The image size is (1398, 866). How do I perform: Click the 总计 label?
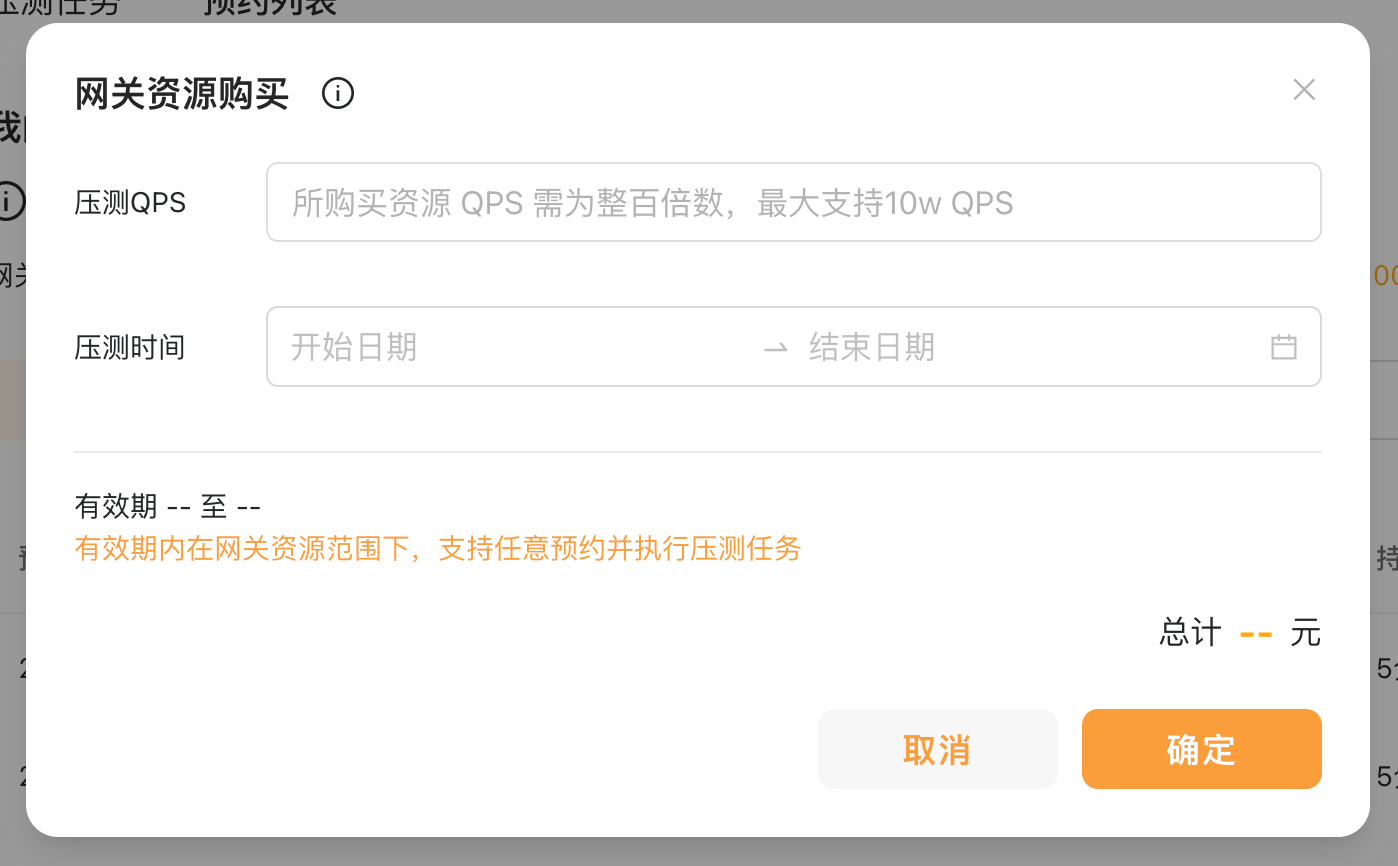(x=1190, y=633)
